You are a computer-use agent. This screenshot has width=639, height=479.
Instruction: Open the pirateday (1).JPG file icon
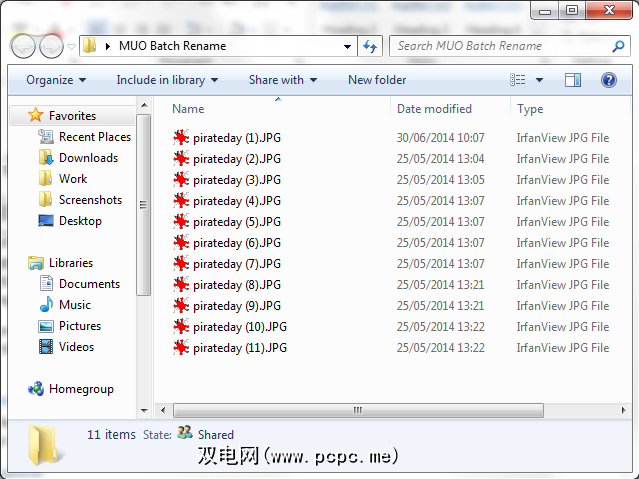[181, 137]
